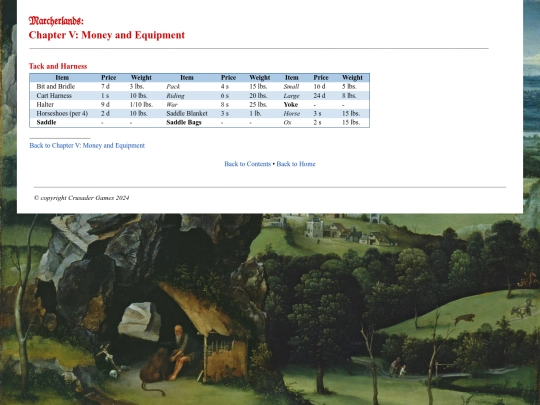540x405 pixels.
Task: Click the Cart Harness item cell
Action: pos(54,95)
